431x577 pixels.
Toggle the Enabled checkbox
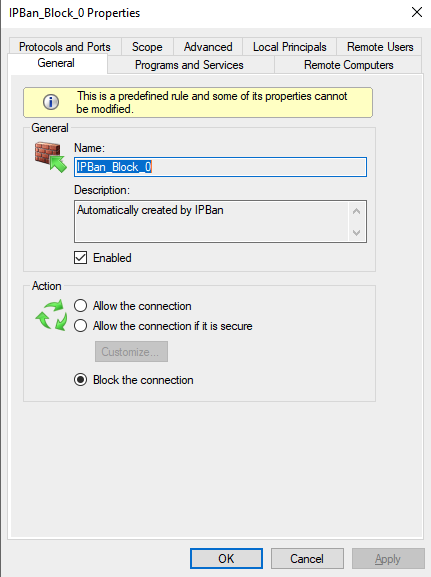click(x=81, y=258)
